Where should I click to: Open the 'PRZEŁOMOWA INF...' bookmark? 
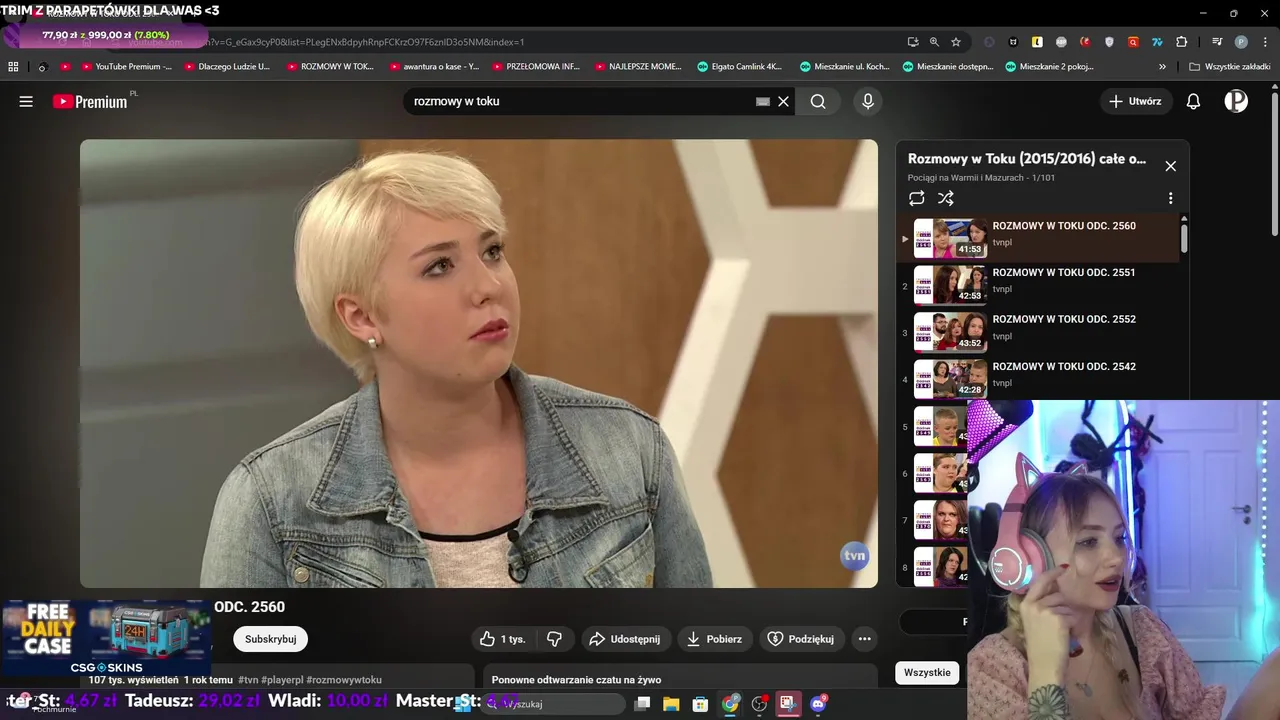[x=535, y=67]
